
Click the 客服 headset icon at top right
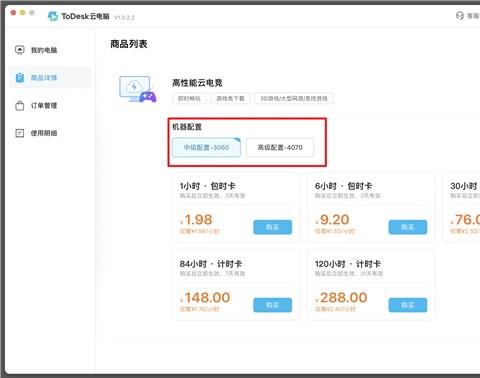click(460, 16)
